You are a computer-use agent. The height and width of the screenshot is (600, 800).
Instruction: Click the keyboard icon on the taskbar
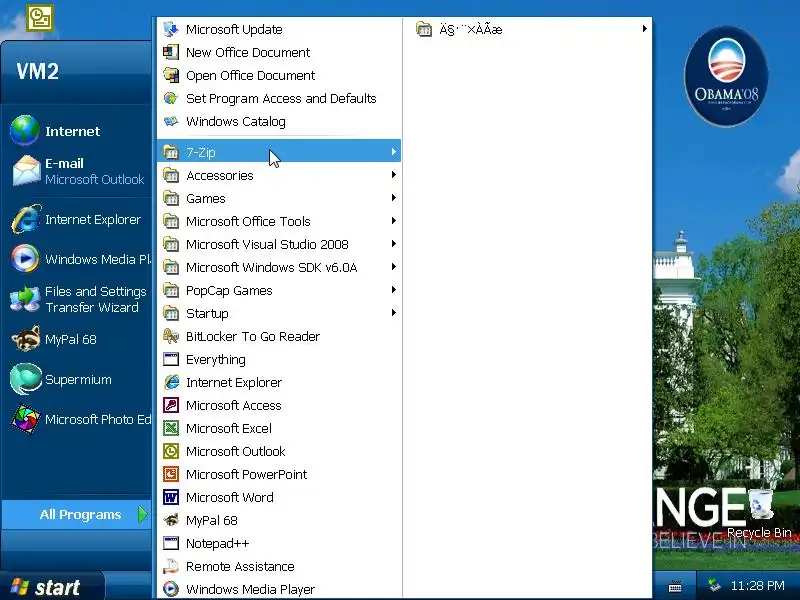click(x=675, y=587)
